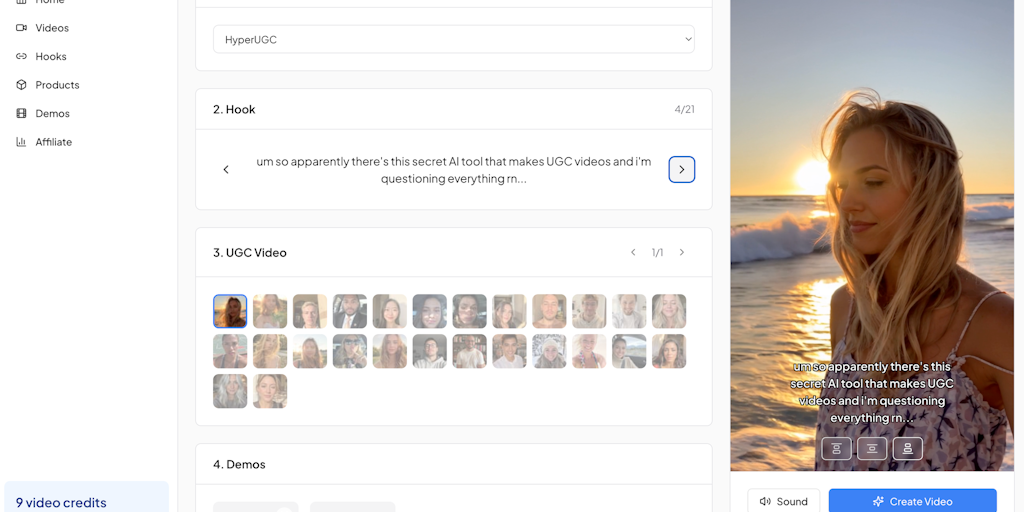Go to the previous hook text
This screenshot has height=512, width=1024.
click(x=226, y=170)
